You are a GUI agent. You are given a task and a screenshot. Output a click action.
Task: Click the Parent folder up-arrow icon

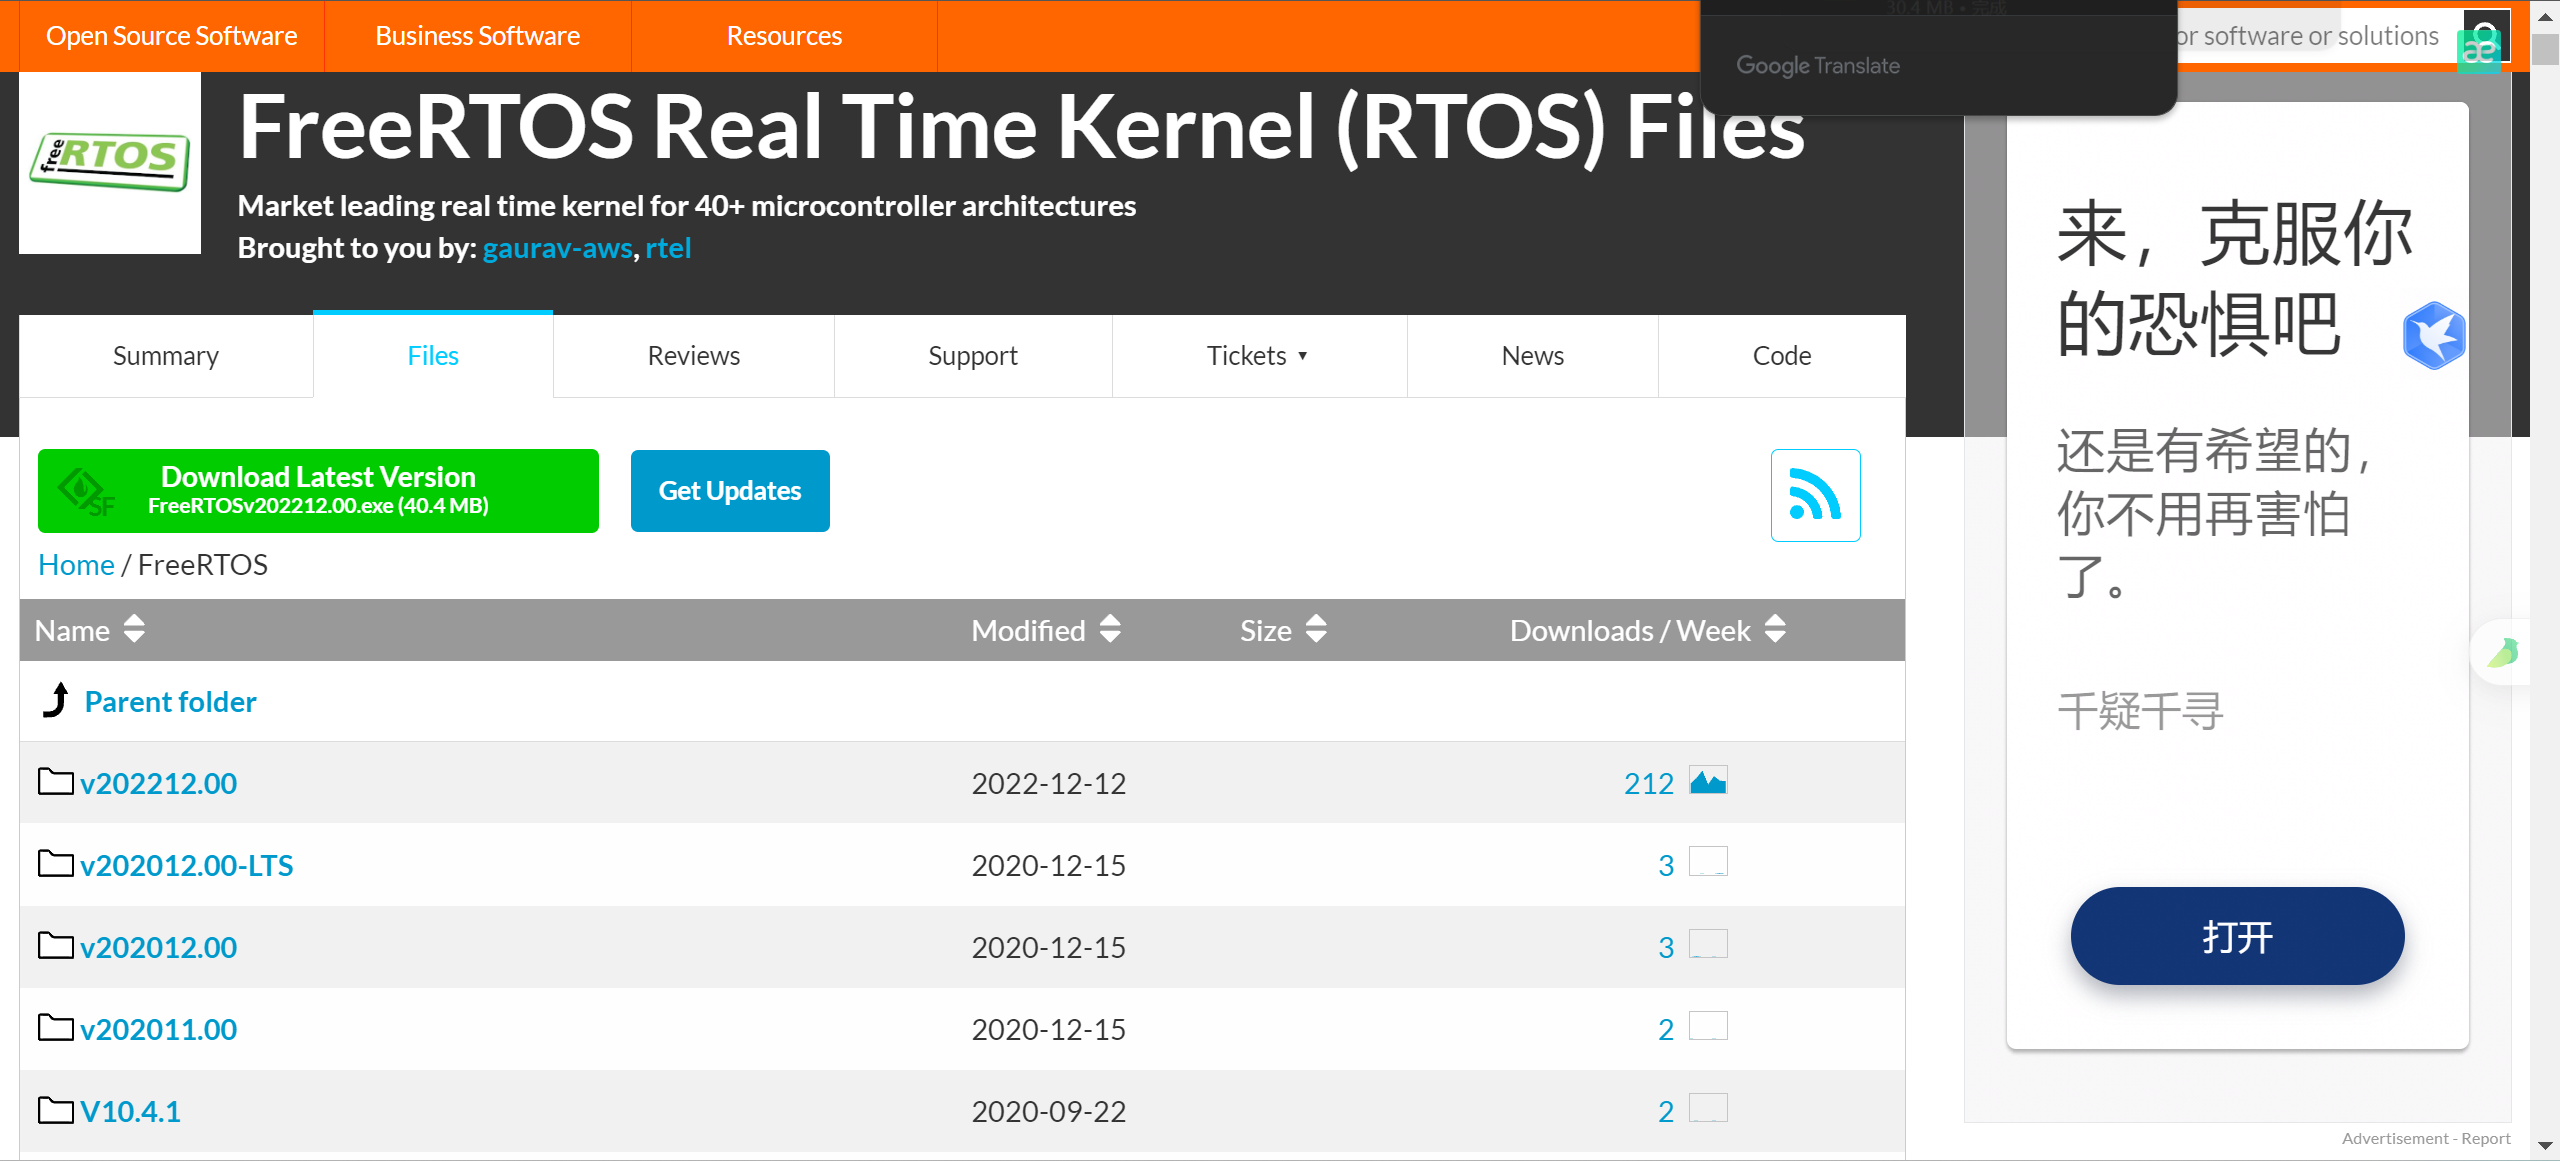pos(57,700)
